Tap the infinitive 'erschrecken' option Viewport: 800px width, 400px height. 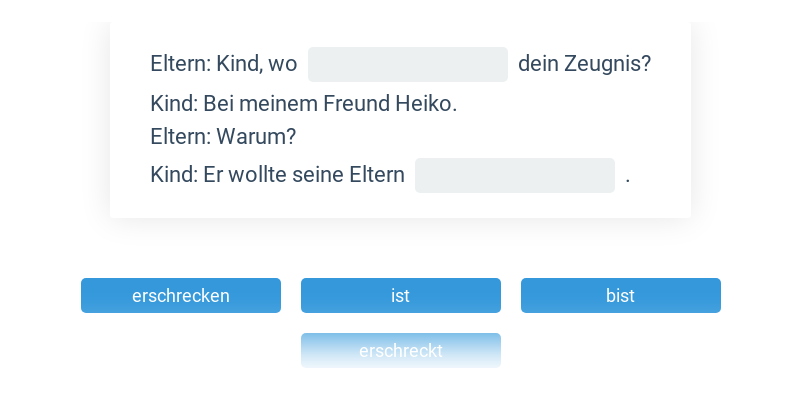(181, 295)
